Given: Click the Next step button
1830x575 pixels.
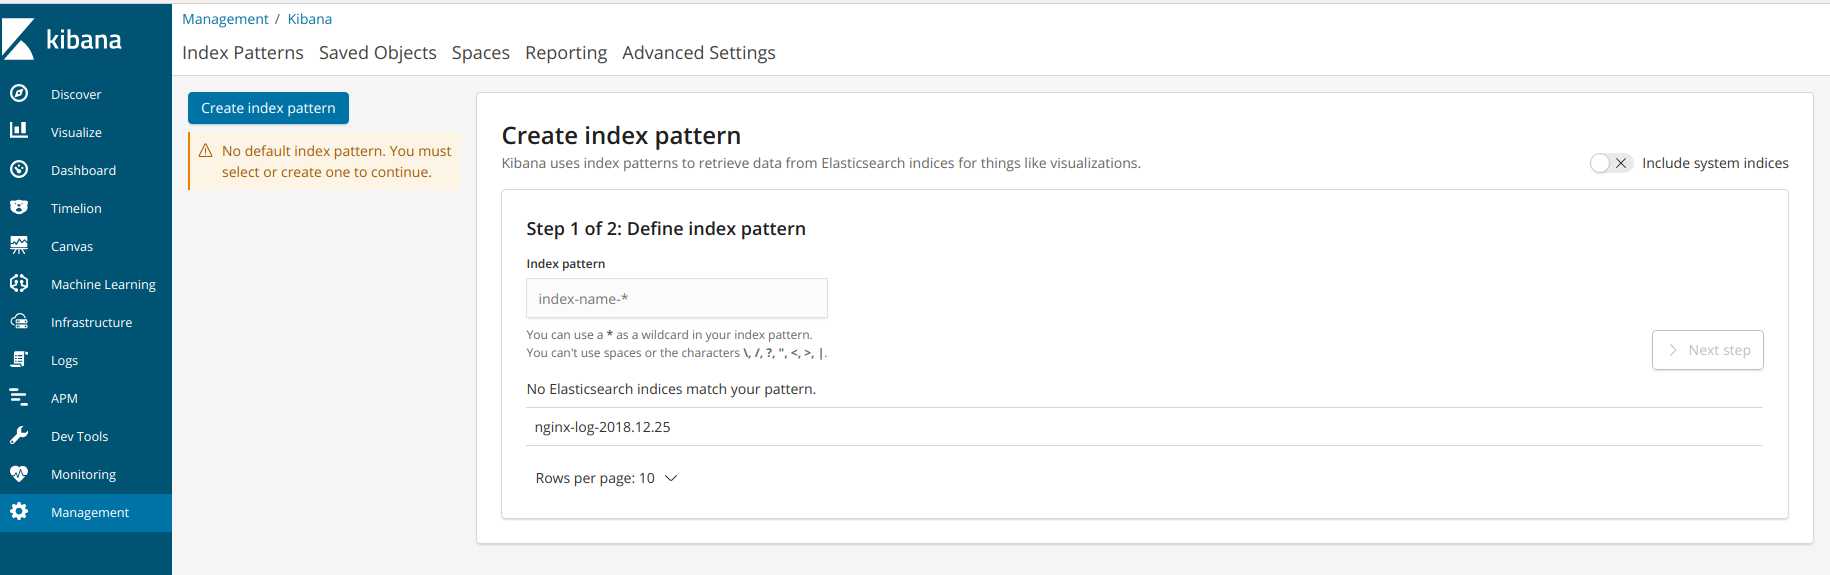Looking at the screenshot, I should 1708,350.
